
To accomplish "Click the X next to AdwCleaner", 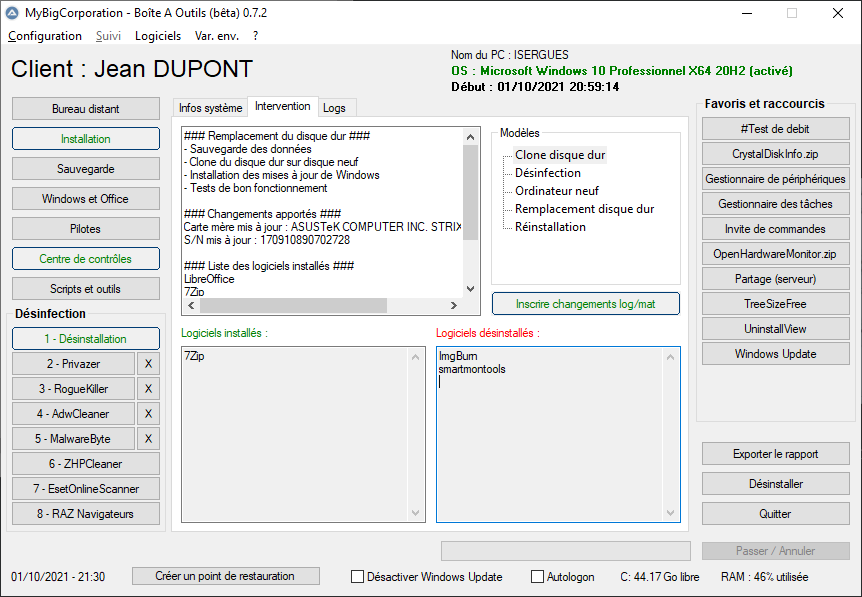I will coord(148,413).
